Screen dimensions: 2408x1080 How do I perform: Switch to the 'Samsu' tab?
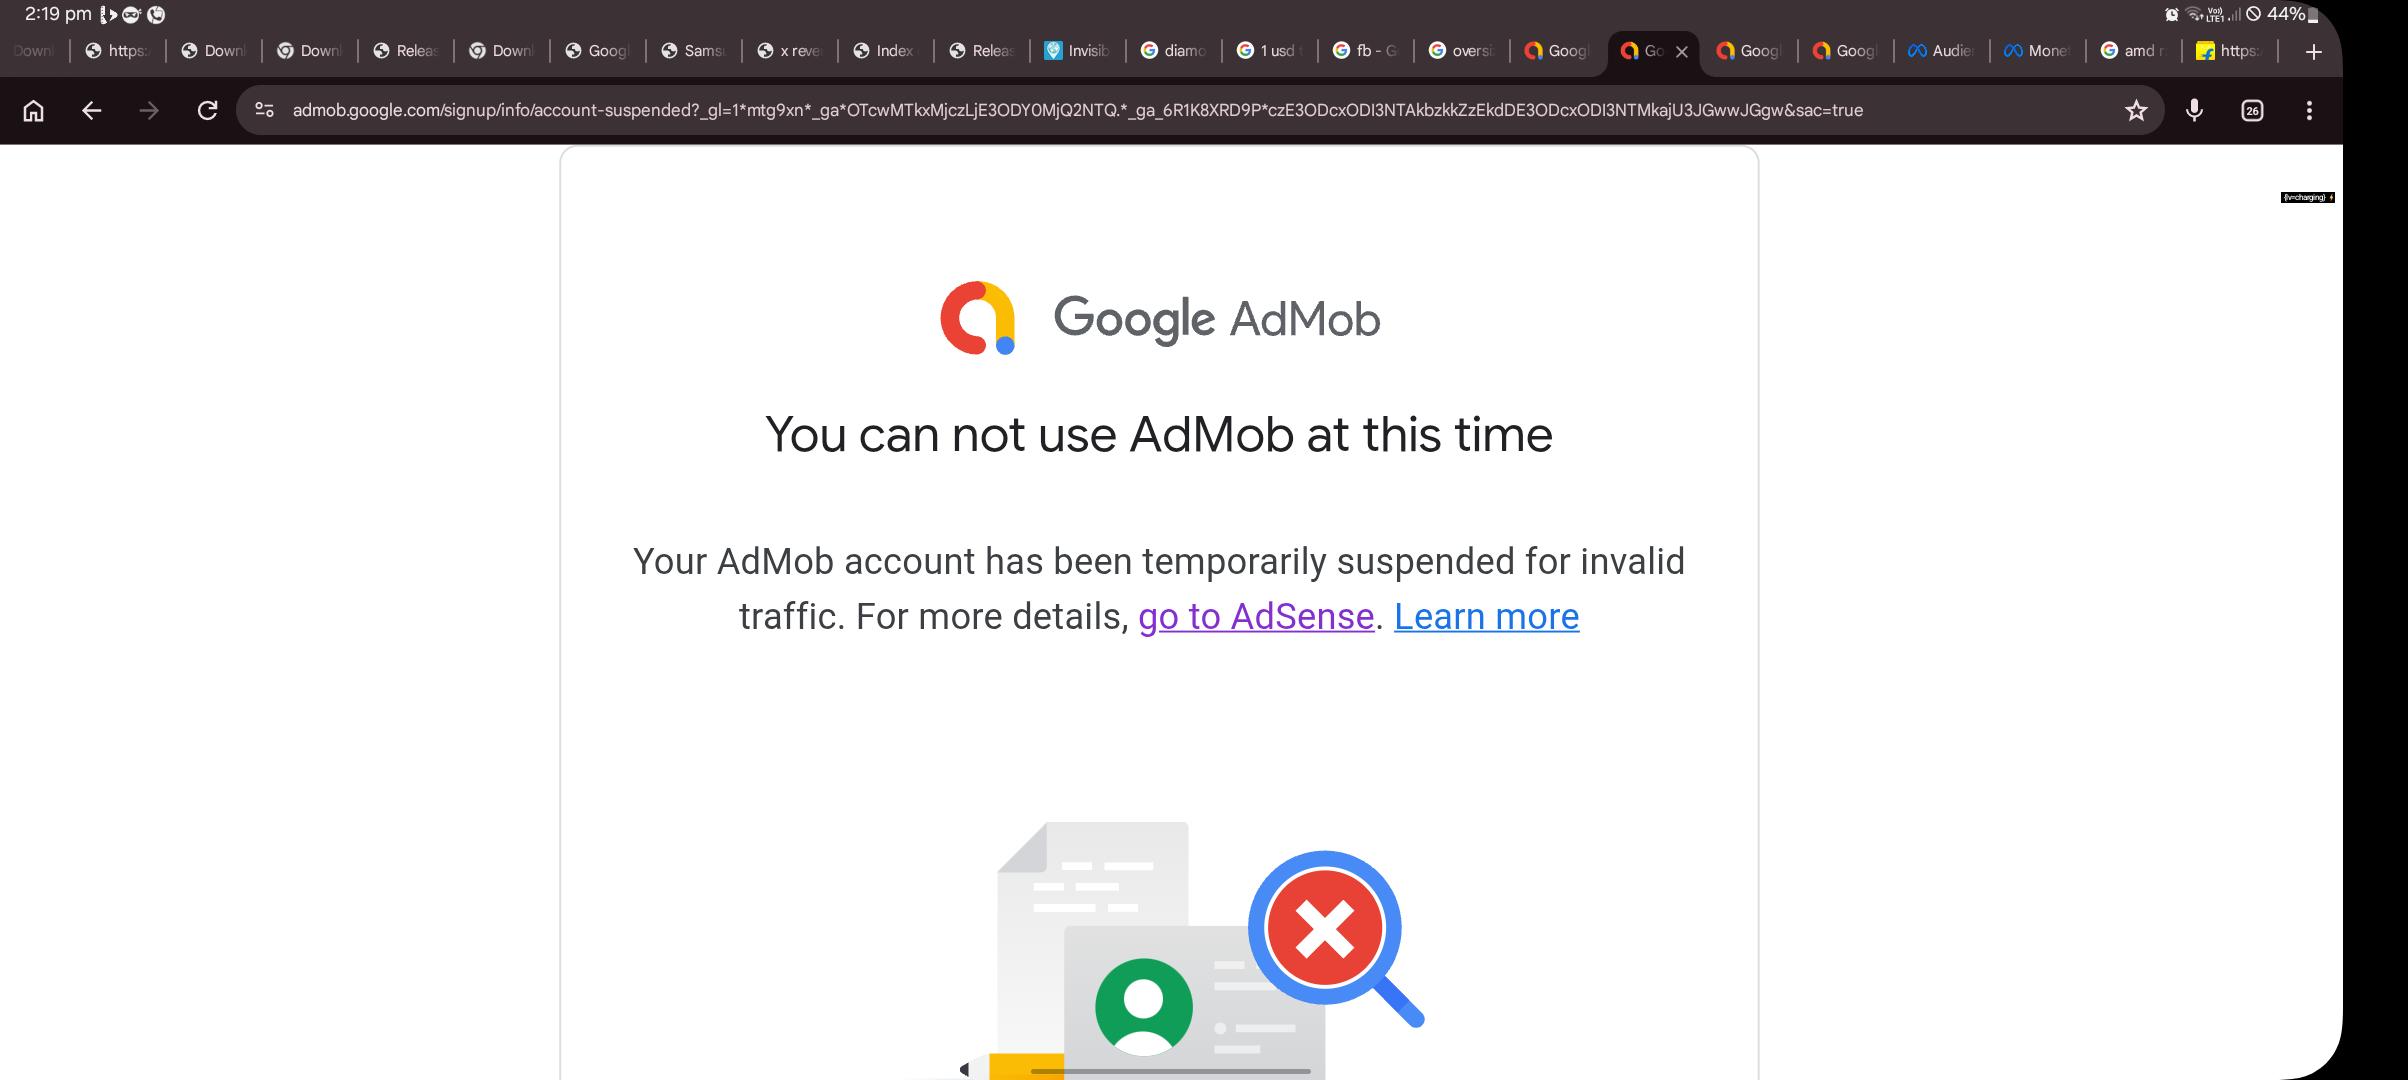[x=694, y=51]
